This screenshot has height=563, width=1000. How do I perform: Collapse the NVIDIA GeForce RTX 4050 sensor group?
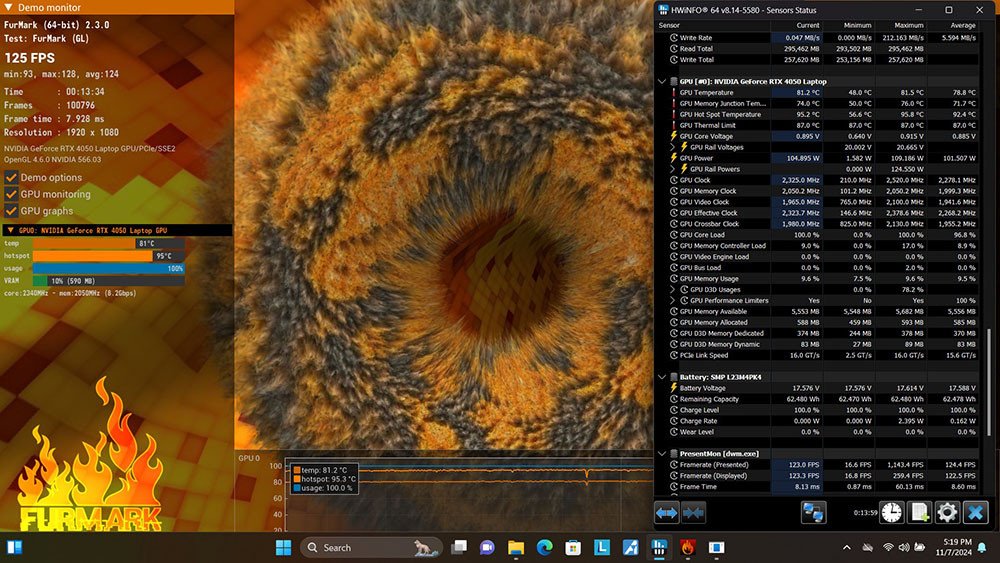tap(662, 81)
